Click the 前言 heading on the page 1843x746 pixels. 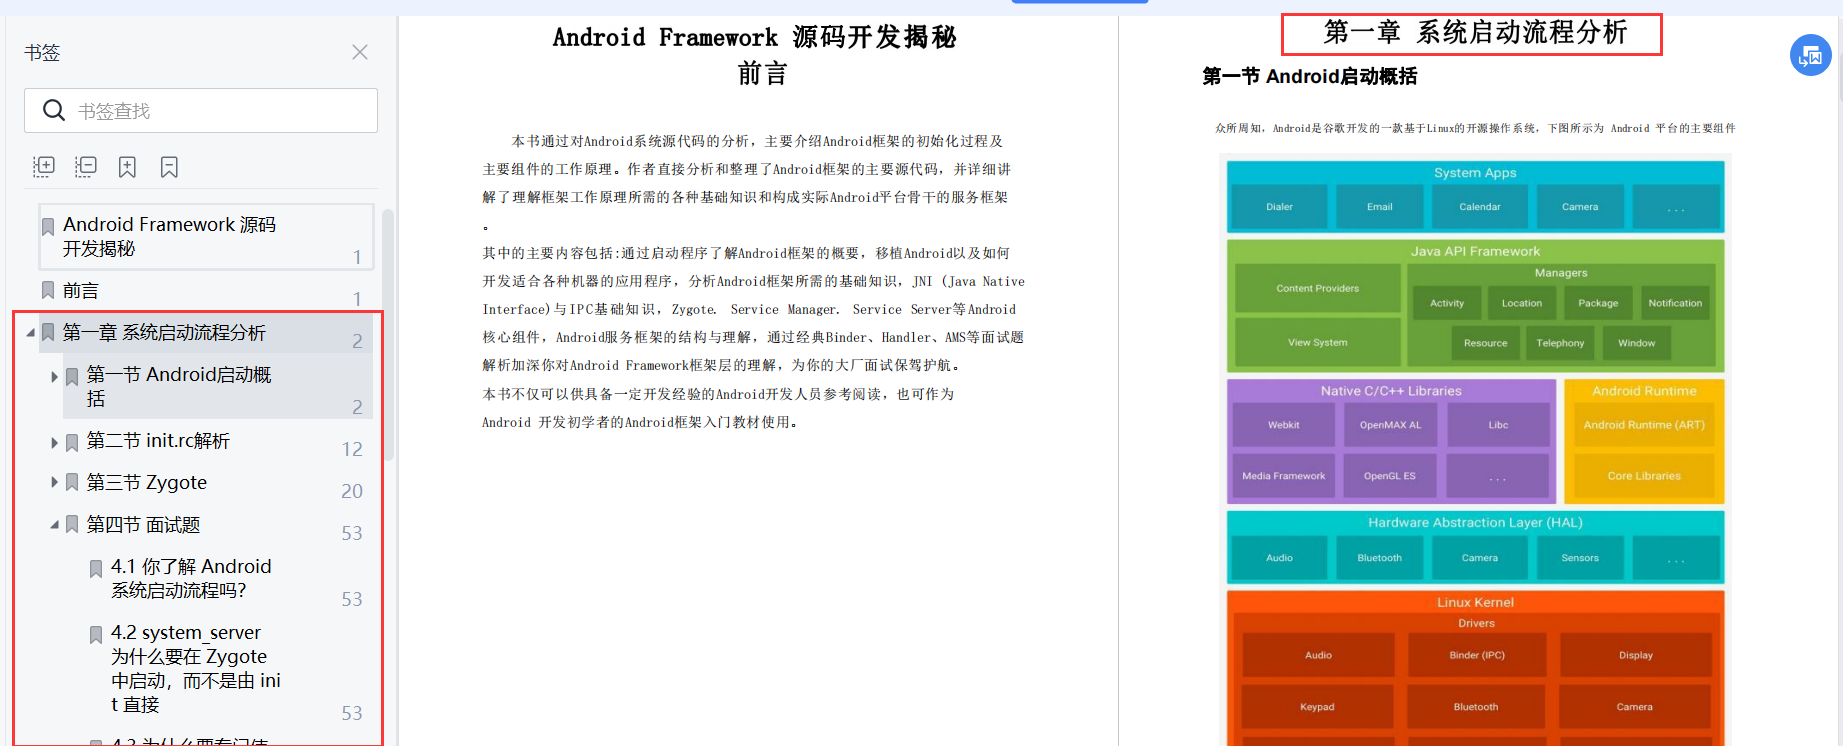click(763, 73)
